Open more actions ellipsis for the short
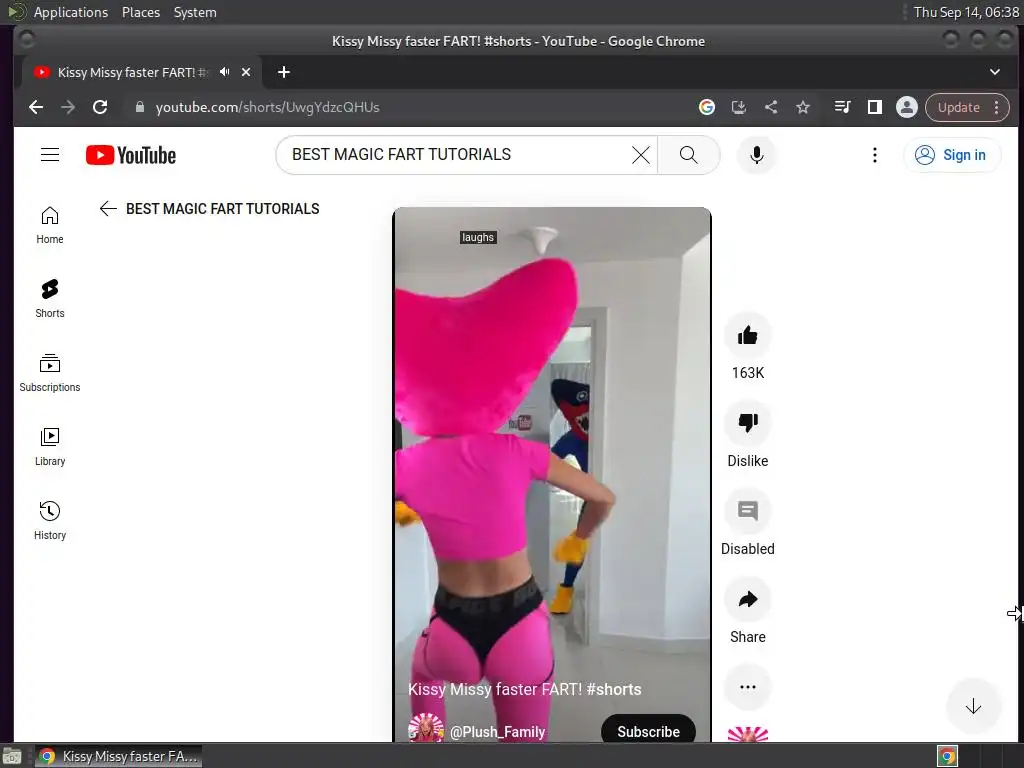Viewport: 1024px width, 768px height. (x=748, y=687)
